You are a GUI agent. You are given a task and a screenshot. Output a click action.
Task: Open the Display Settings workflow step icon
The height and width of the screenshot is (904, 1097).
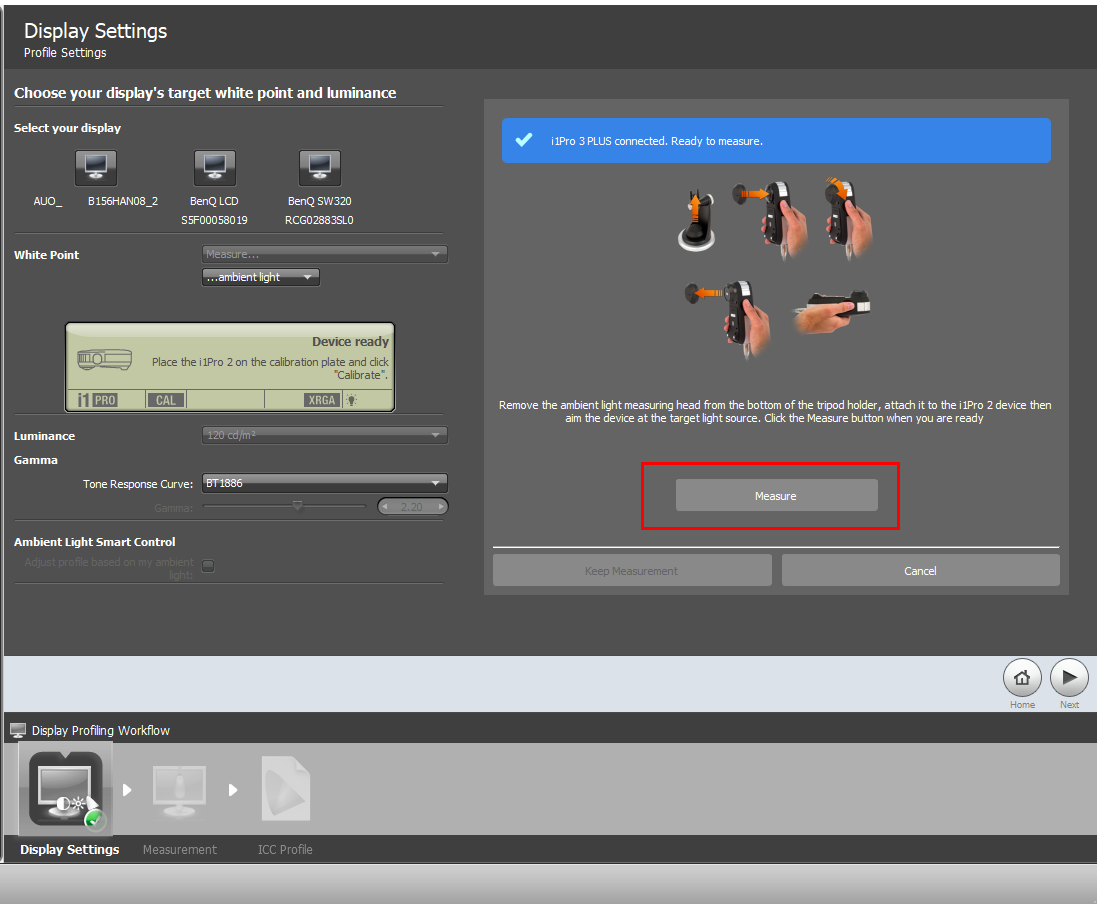66,791
